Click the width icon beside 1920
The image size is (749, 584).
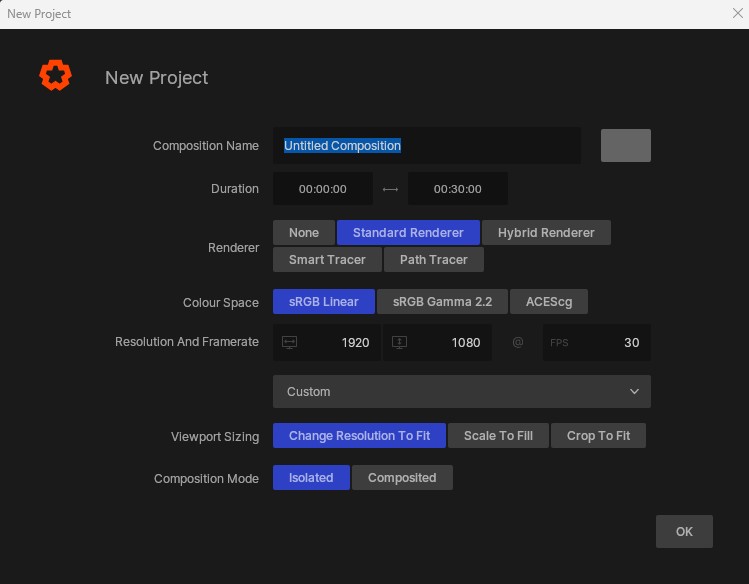[290, 342]
